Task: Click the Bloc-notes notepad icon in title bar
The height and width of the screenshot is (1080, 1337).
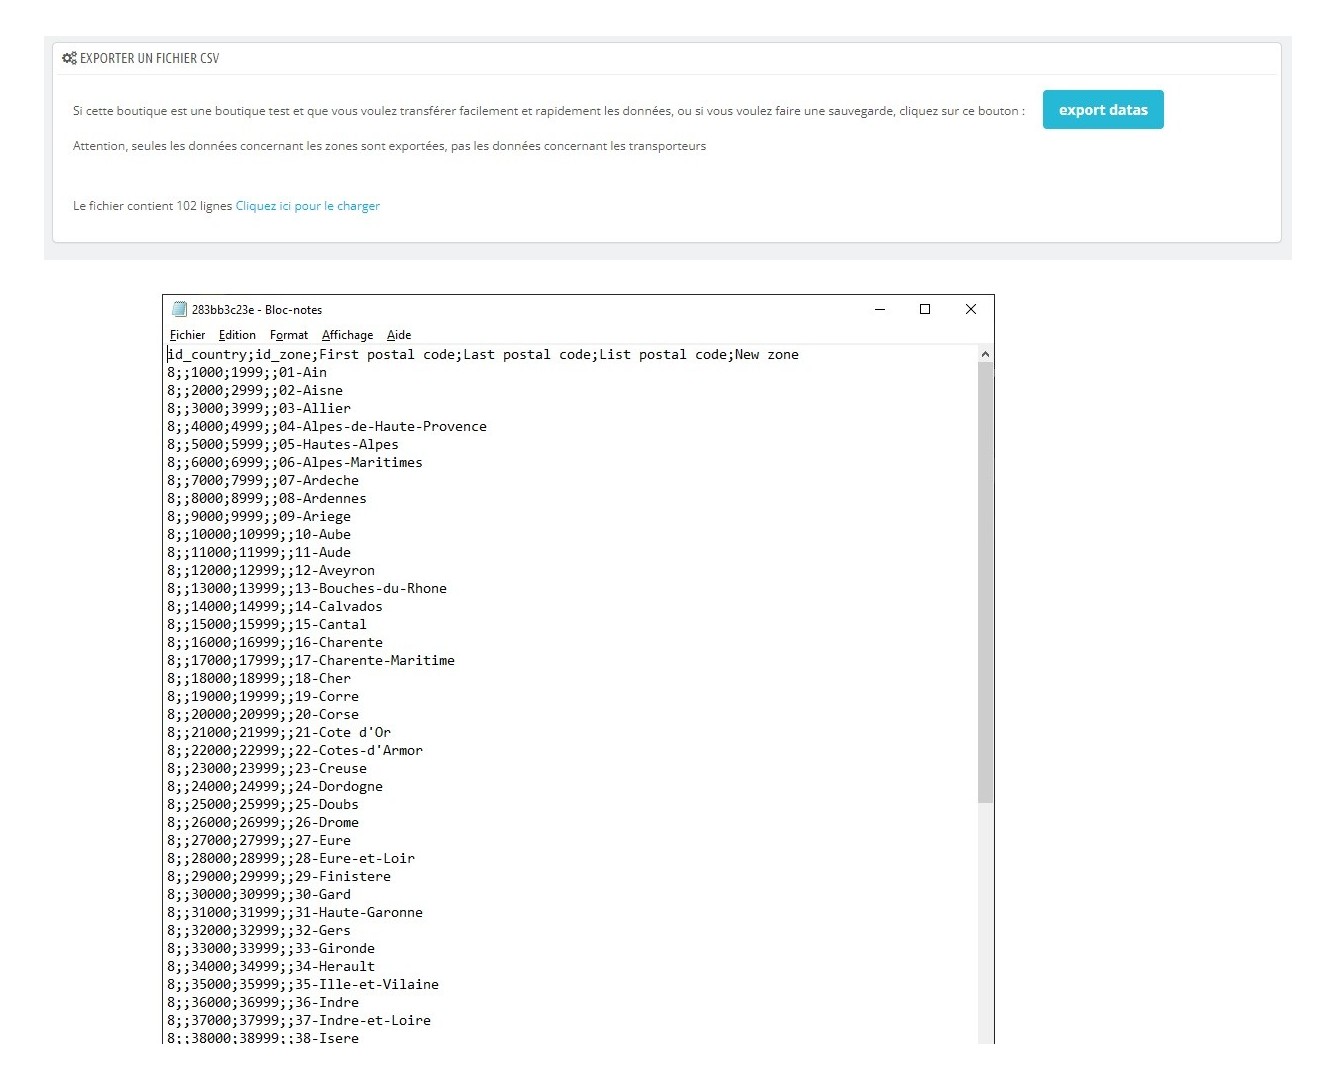Action: (180, 310)
